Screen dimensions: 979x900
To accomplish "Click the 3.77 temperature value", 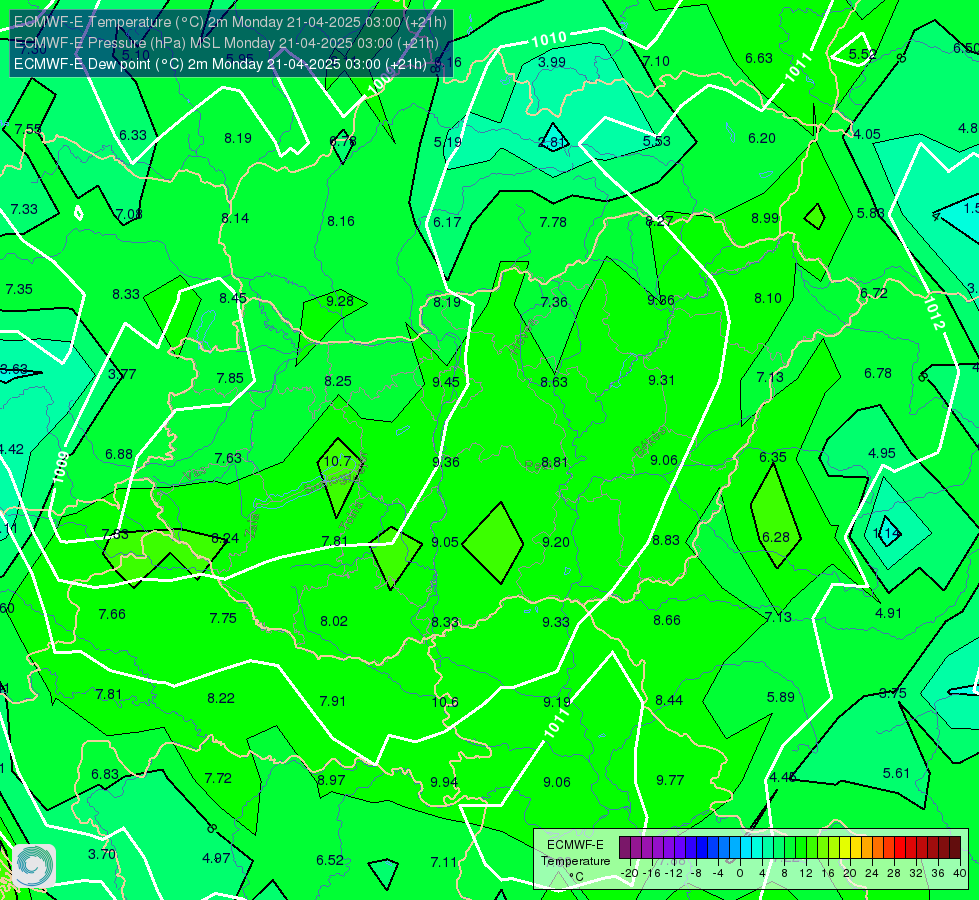I will (122, 374).
